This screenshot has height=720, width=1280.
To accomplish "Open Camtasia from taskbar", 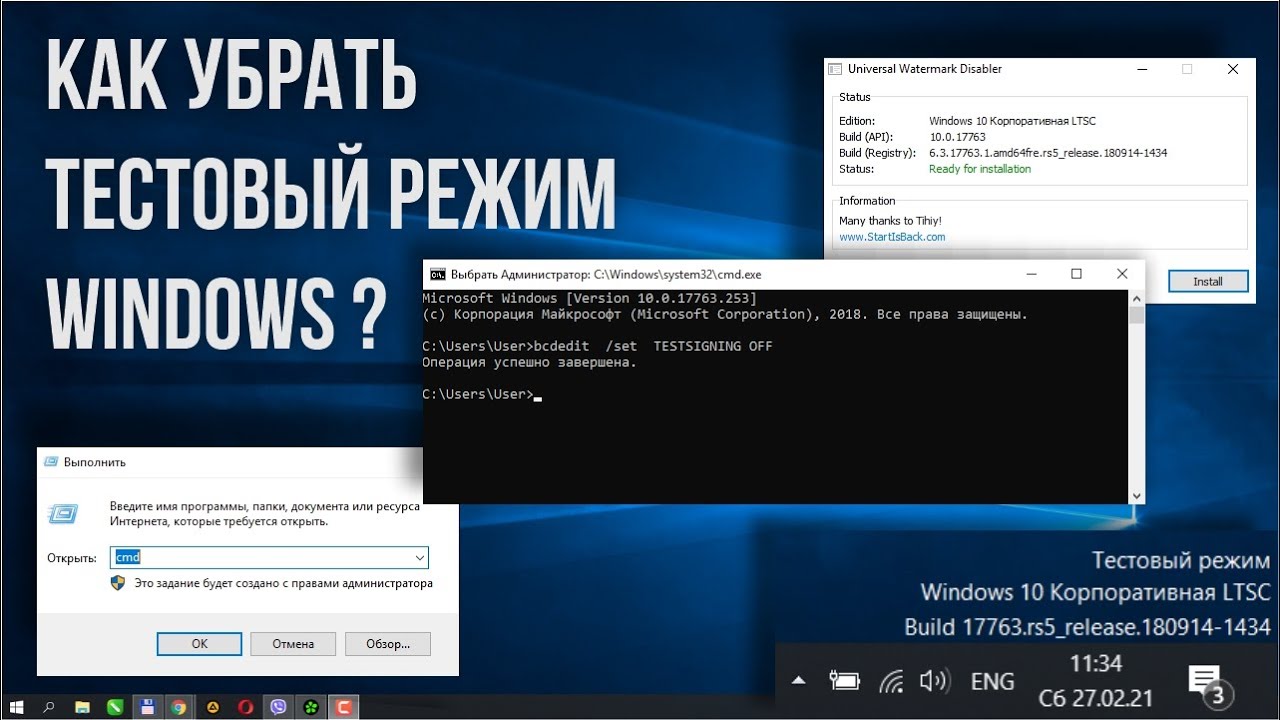I will pos(344,707).
